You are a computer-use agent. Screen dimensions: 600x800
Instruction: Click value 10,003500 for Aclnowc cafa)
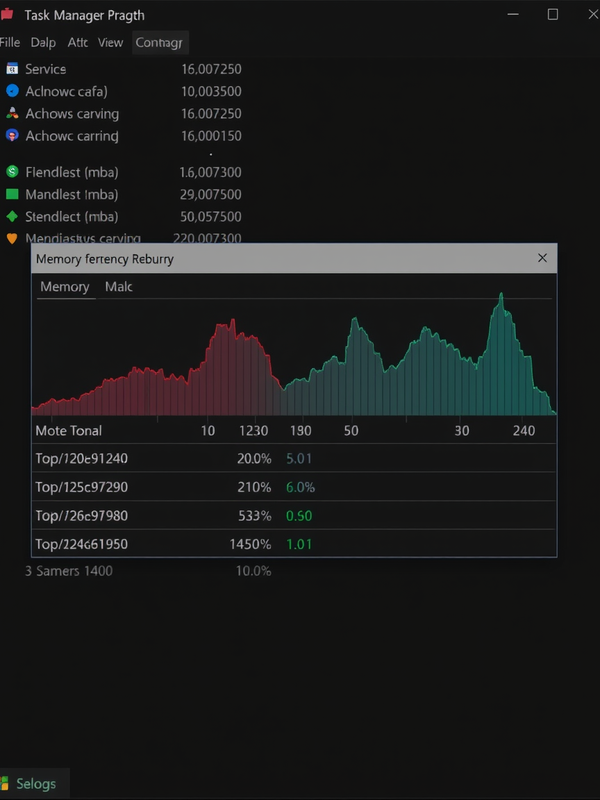(211, 91)
